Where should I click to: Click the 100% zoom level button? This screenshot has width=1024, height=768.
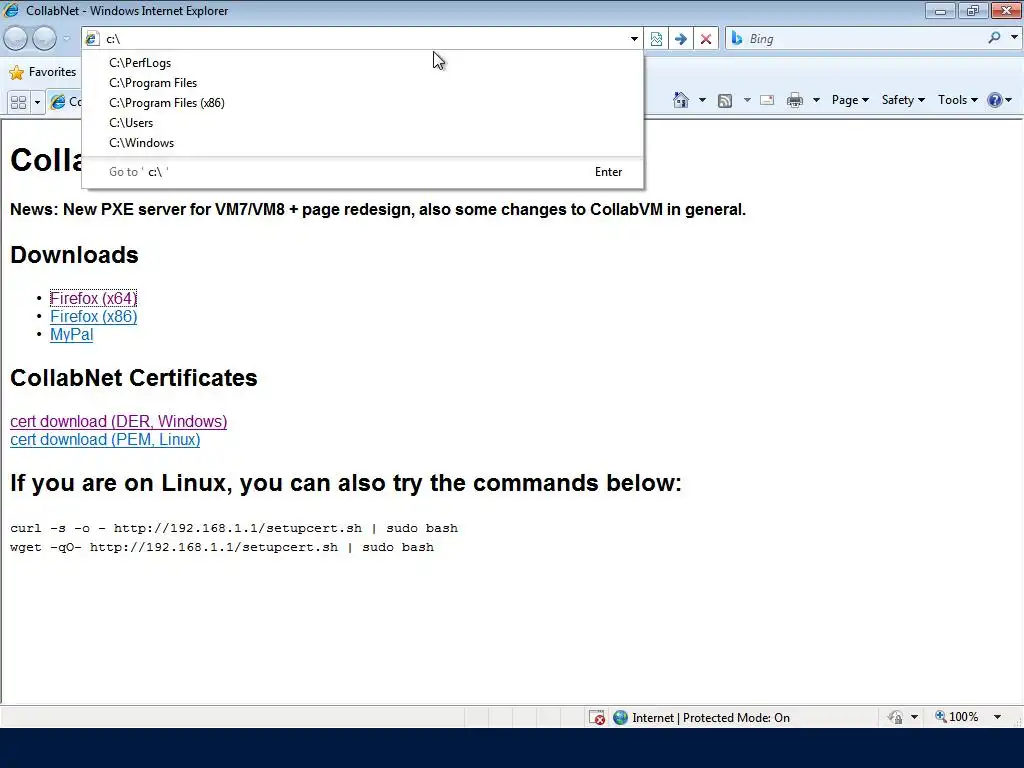(x=957, y=717)
